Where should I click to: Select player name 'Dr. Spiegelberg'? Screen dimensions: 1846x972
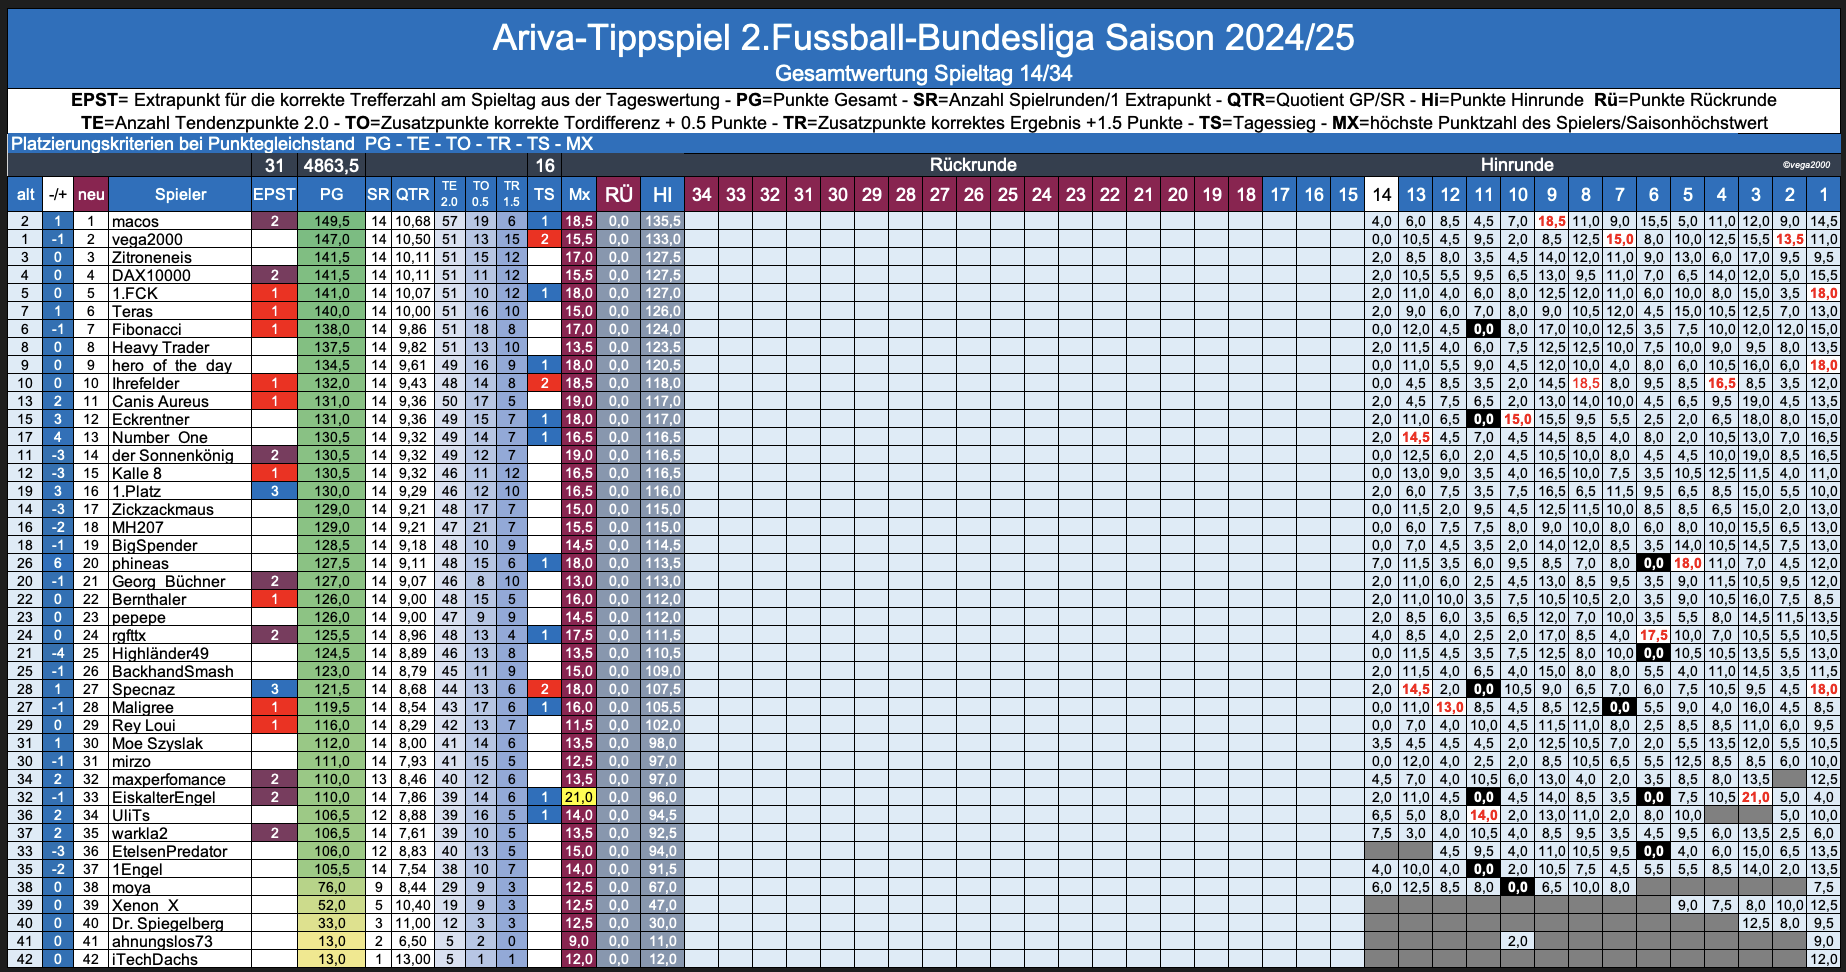click(x=168, y=923)
